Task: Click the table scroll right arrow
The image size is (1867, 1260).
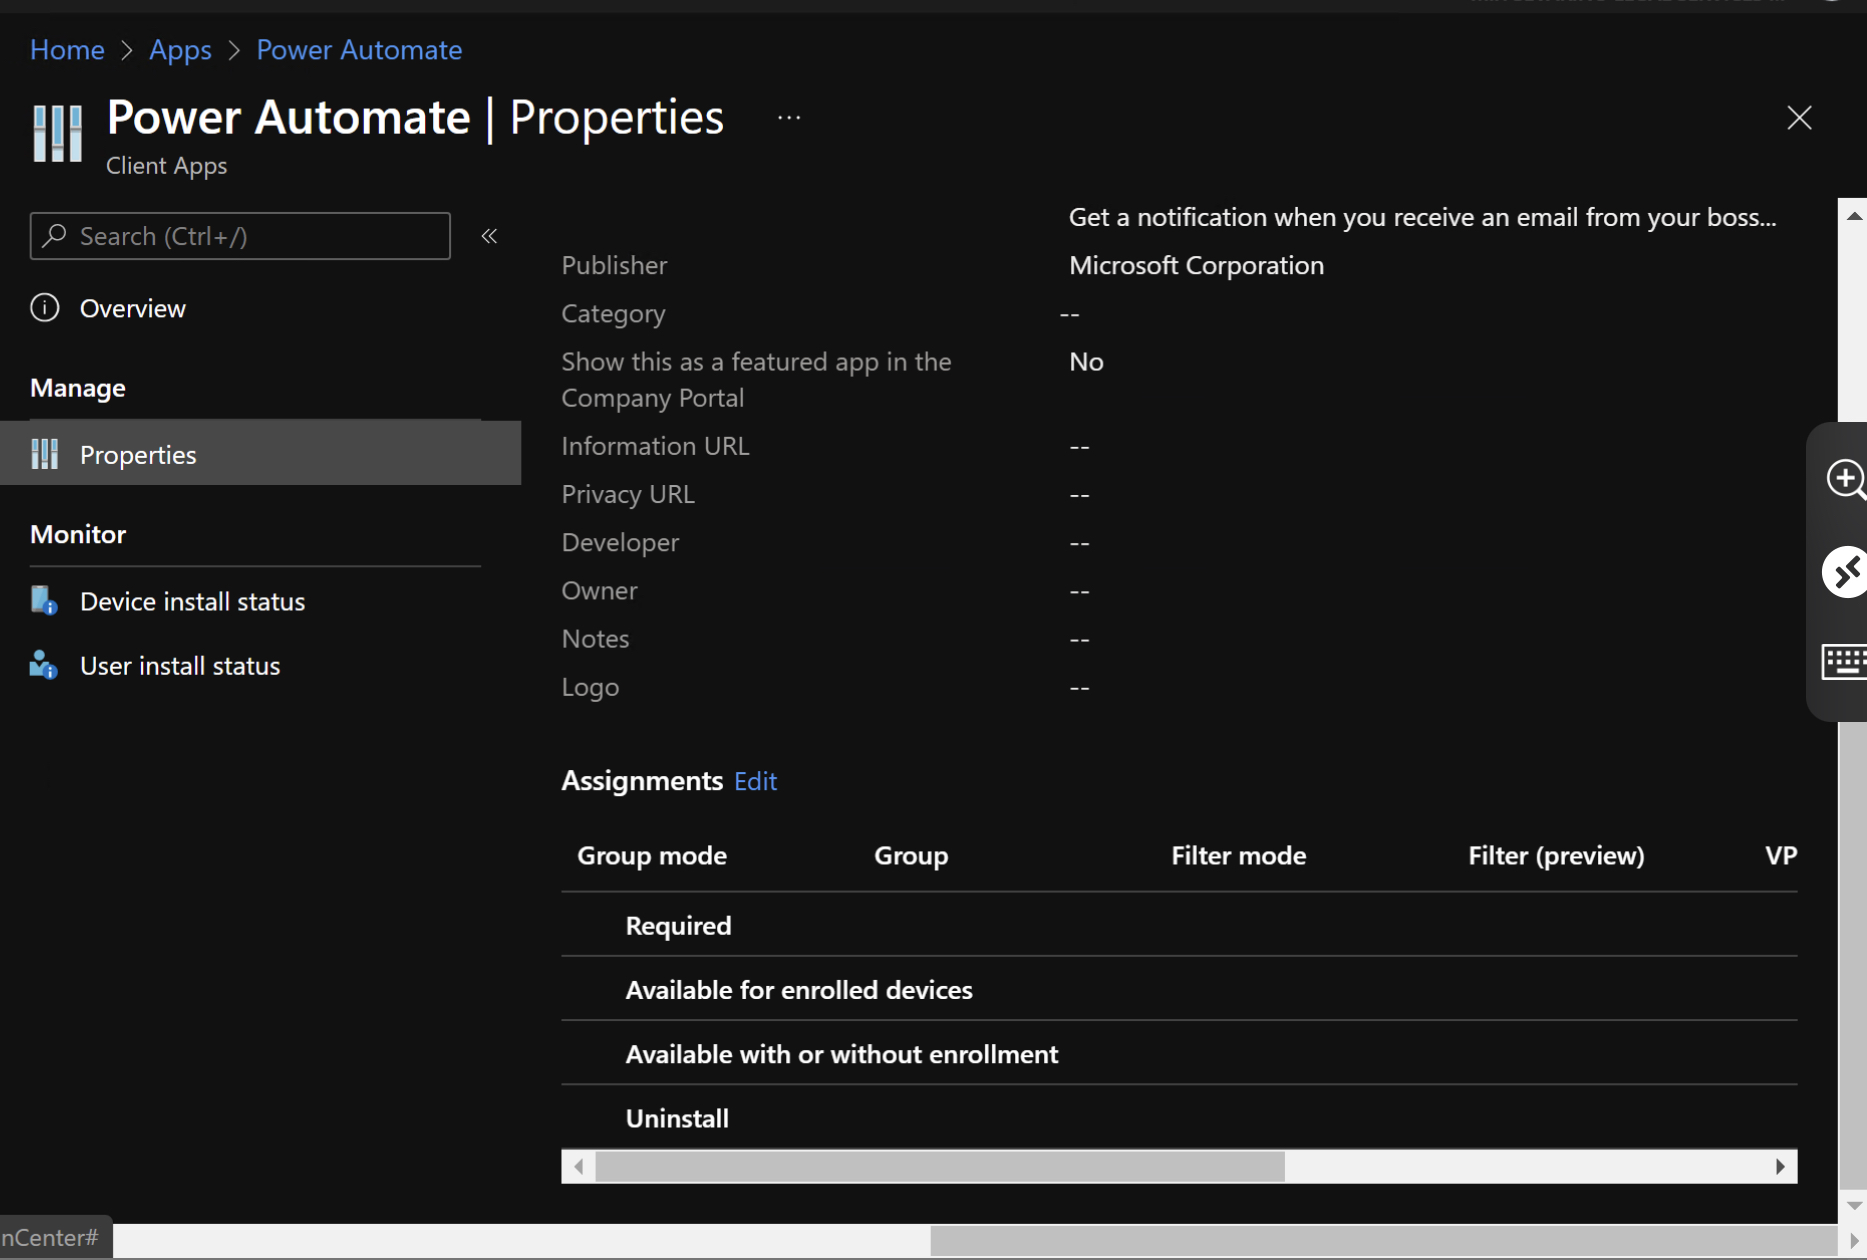Action: point(1780,1166)
